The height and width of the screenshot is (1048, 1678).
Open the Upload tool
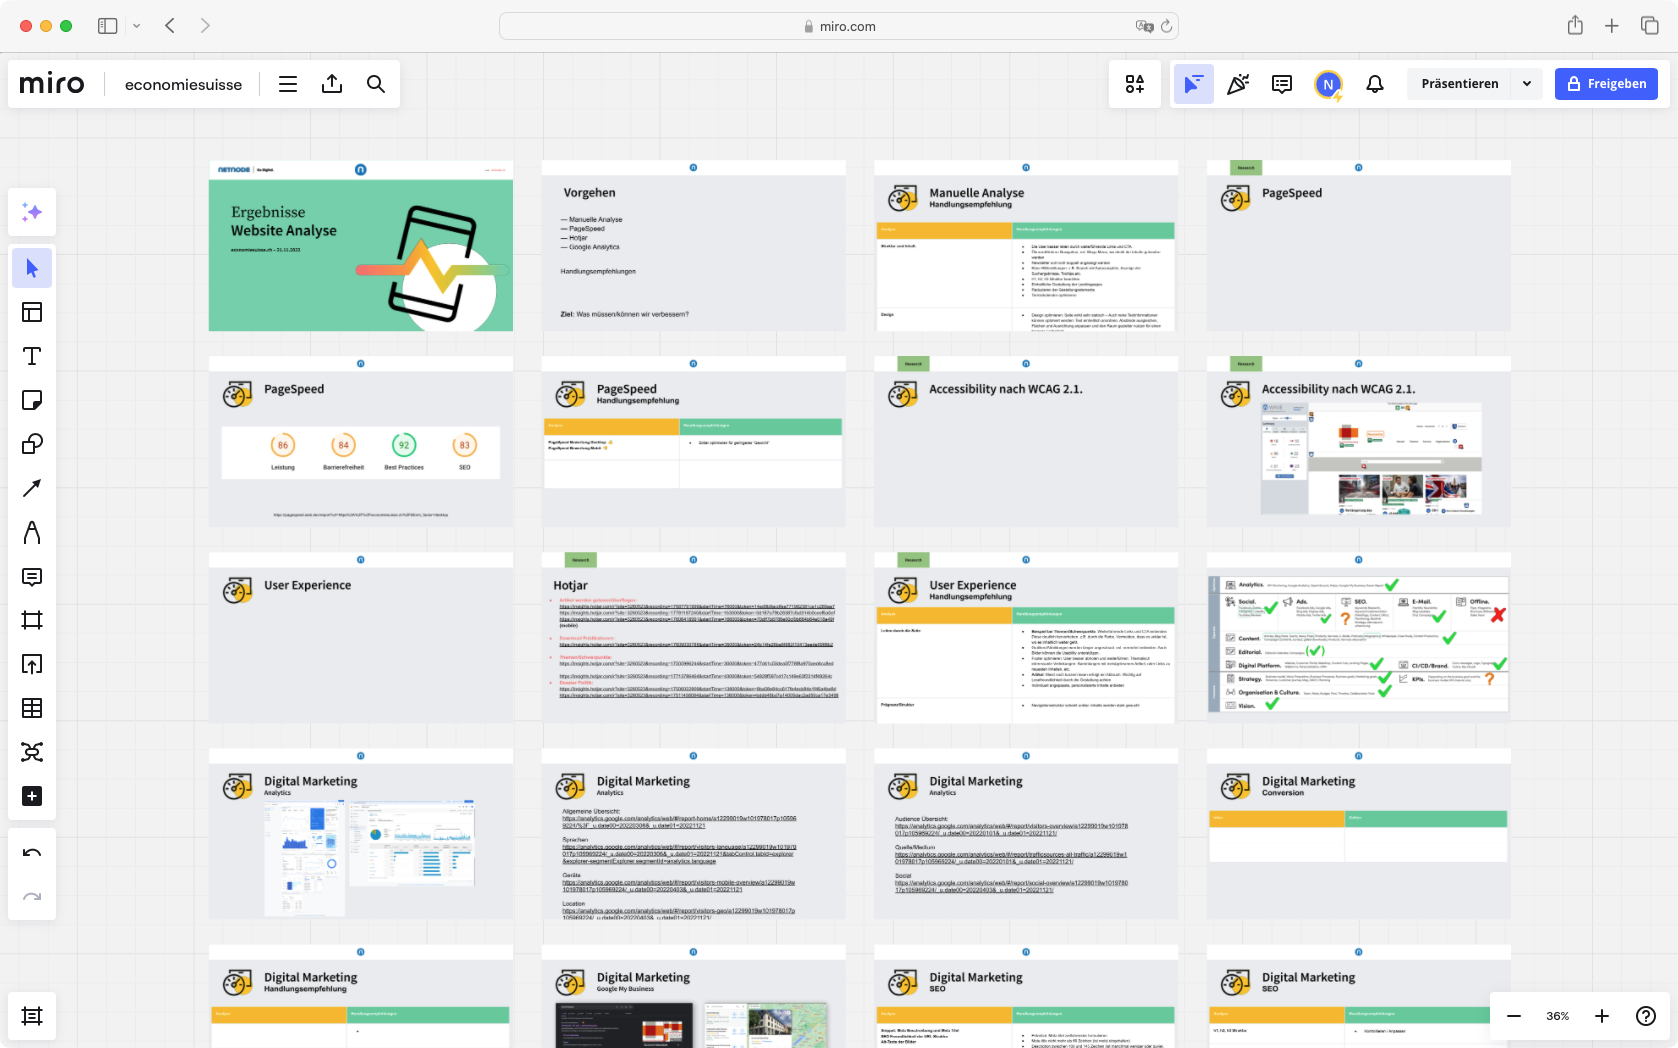click(32, 664)
